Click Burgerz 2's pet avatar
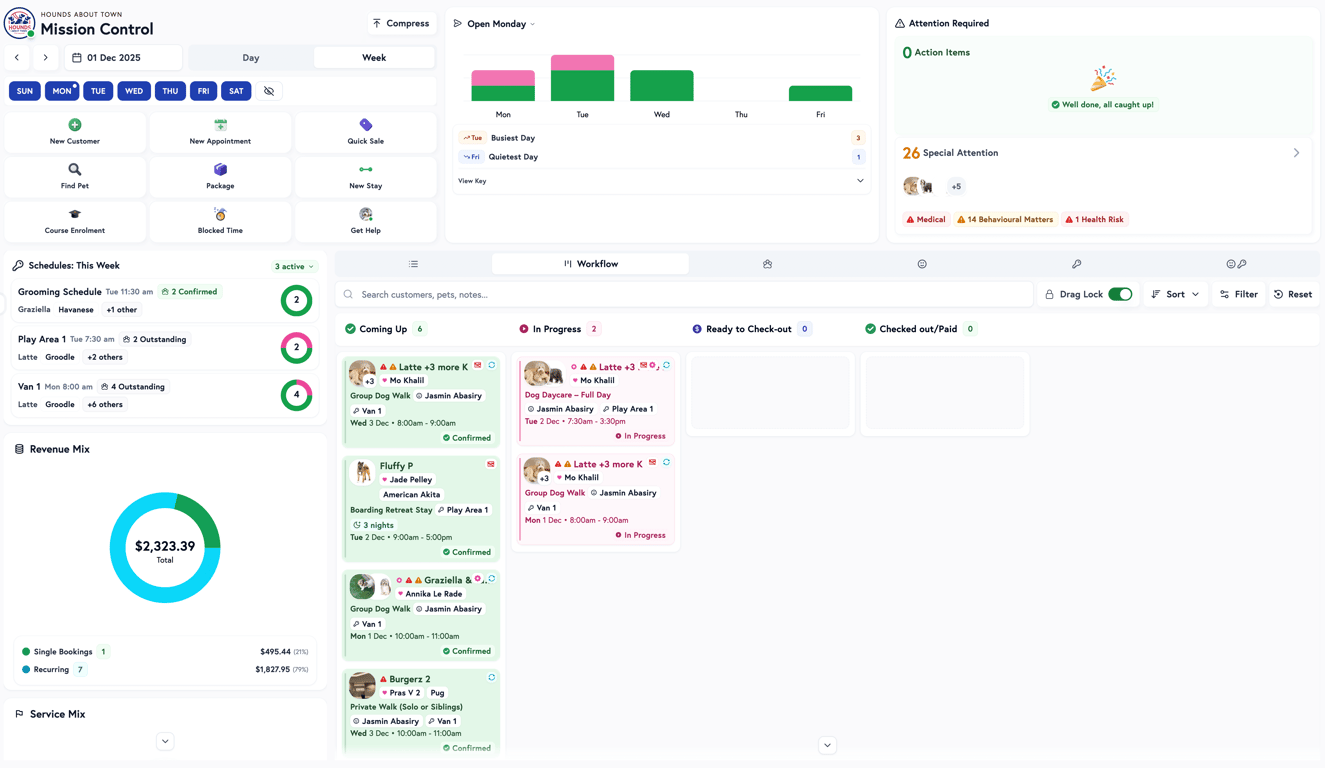 pos(362,685)
